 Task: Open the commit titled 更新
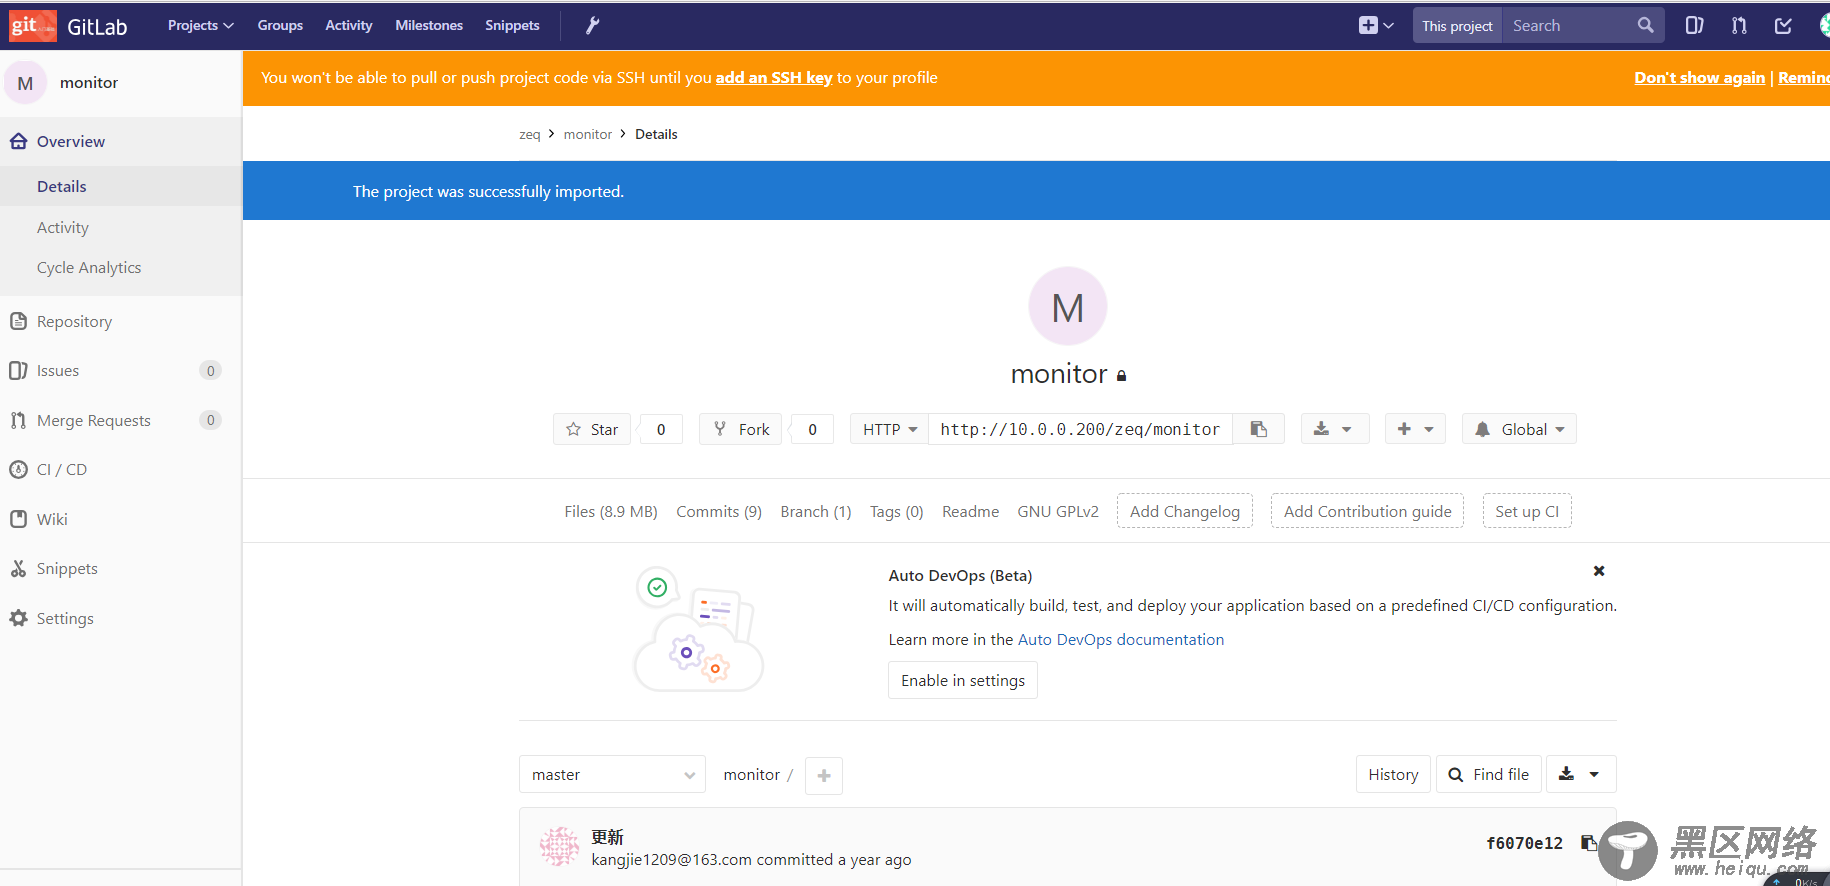tap(607, 837)
